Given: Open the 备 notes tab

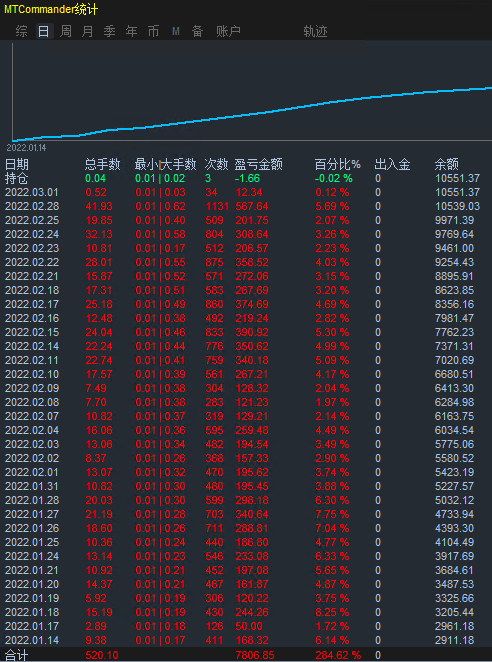Looking at the screenshot, I should pyautogui.click(x=198, y=31).
